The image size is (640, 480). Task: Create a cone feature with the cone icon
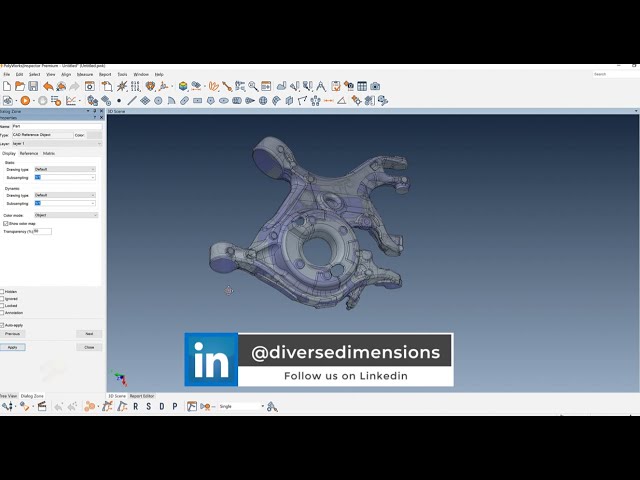point(250,100)
